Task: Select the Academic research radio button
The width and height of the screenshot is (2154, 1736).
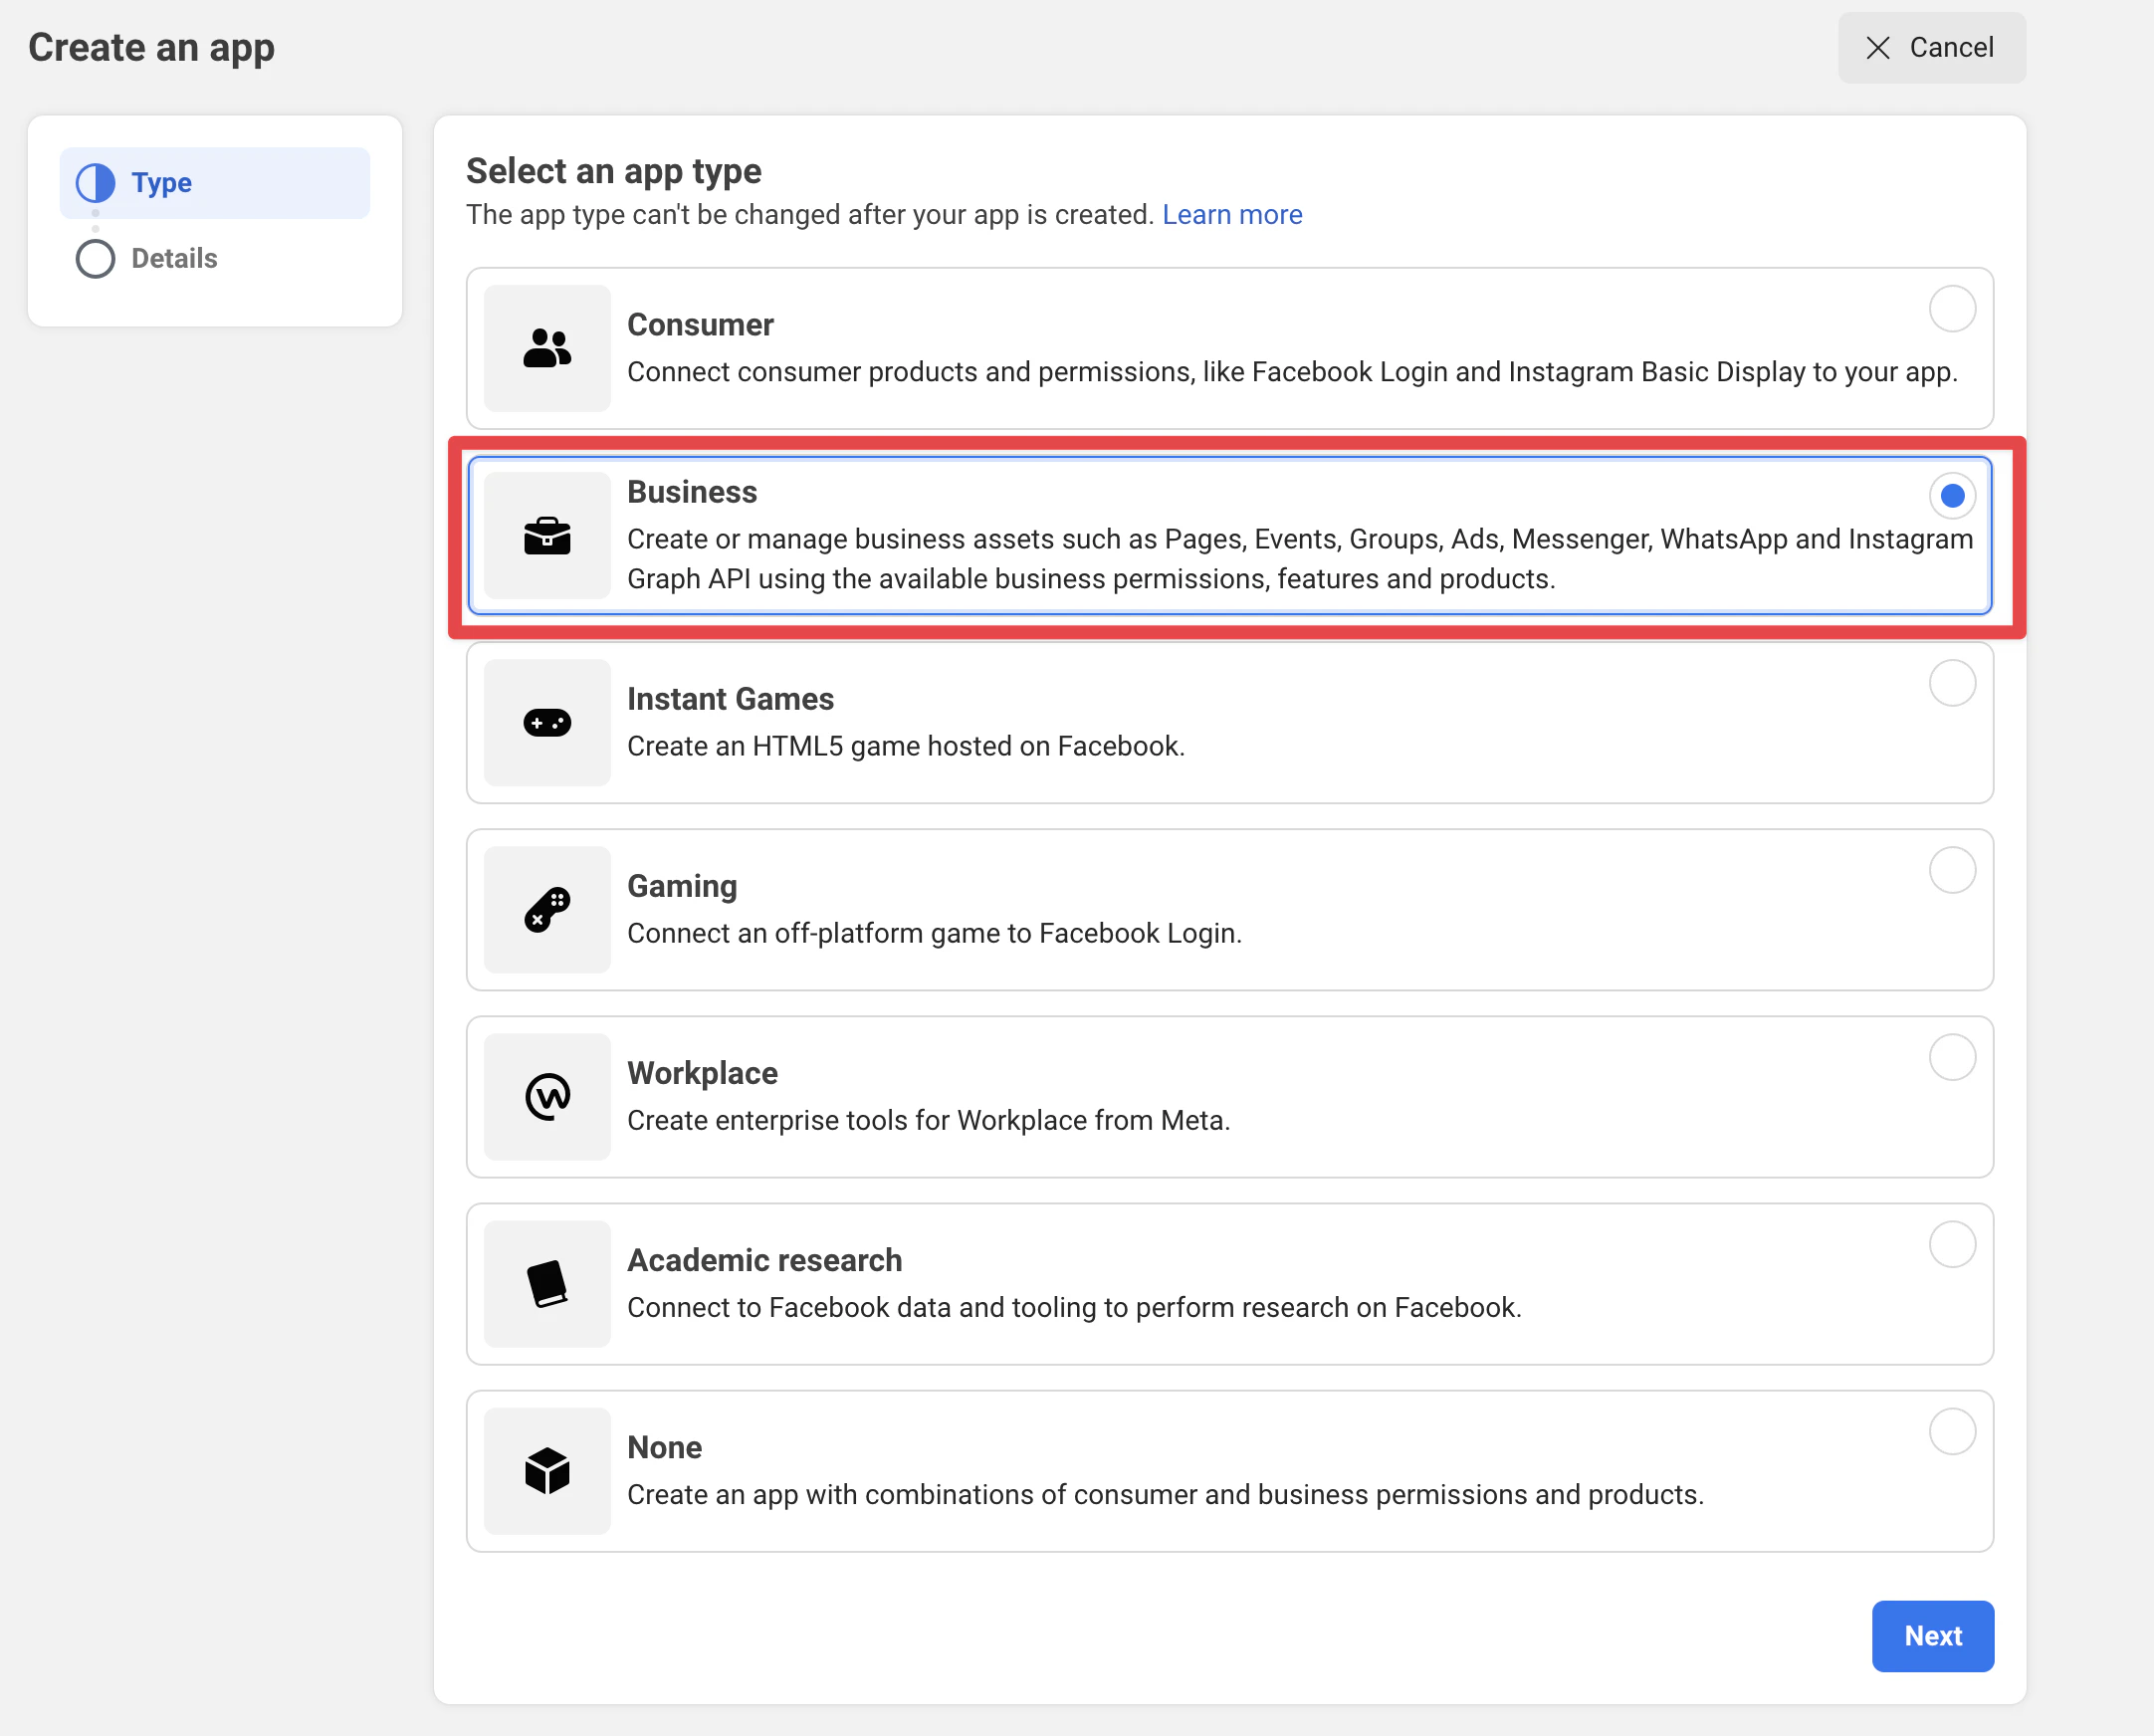Action: pos(1952,1244)
